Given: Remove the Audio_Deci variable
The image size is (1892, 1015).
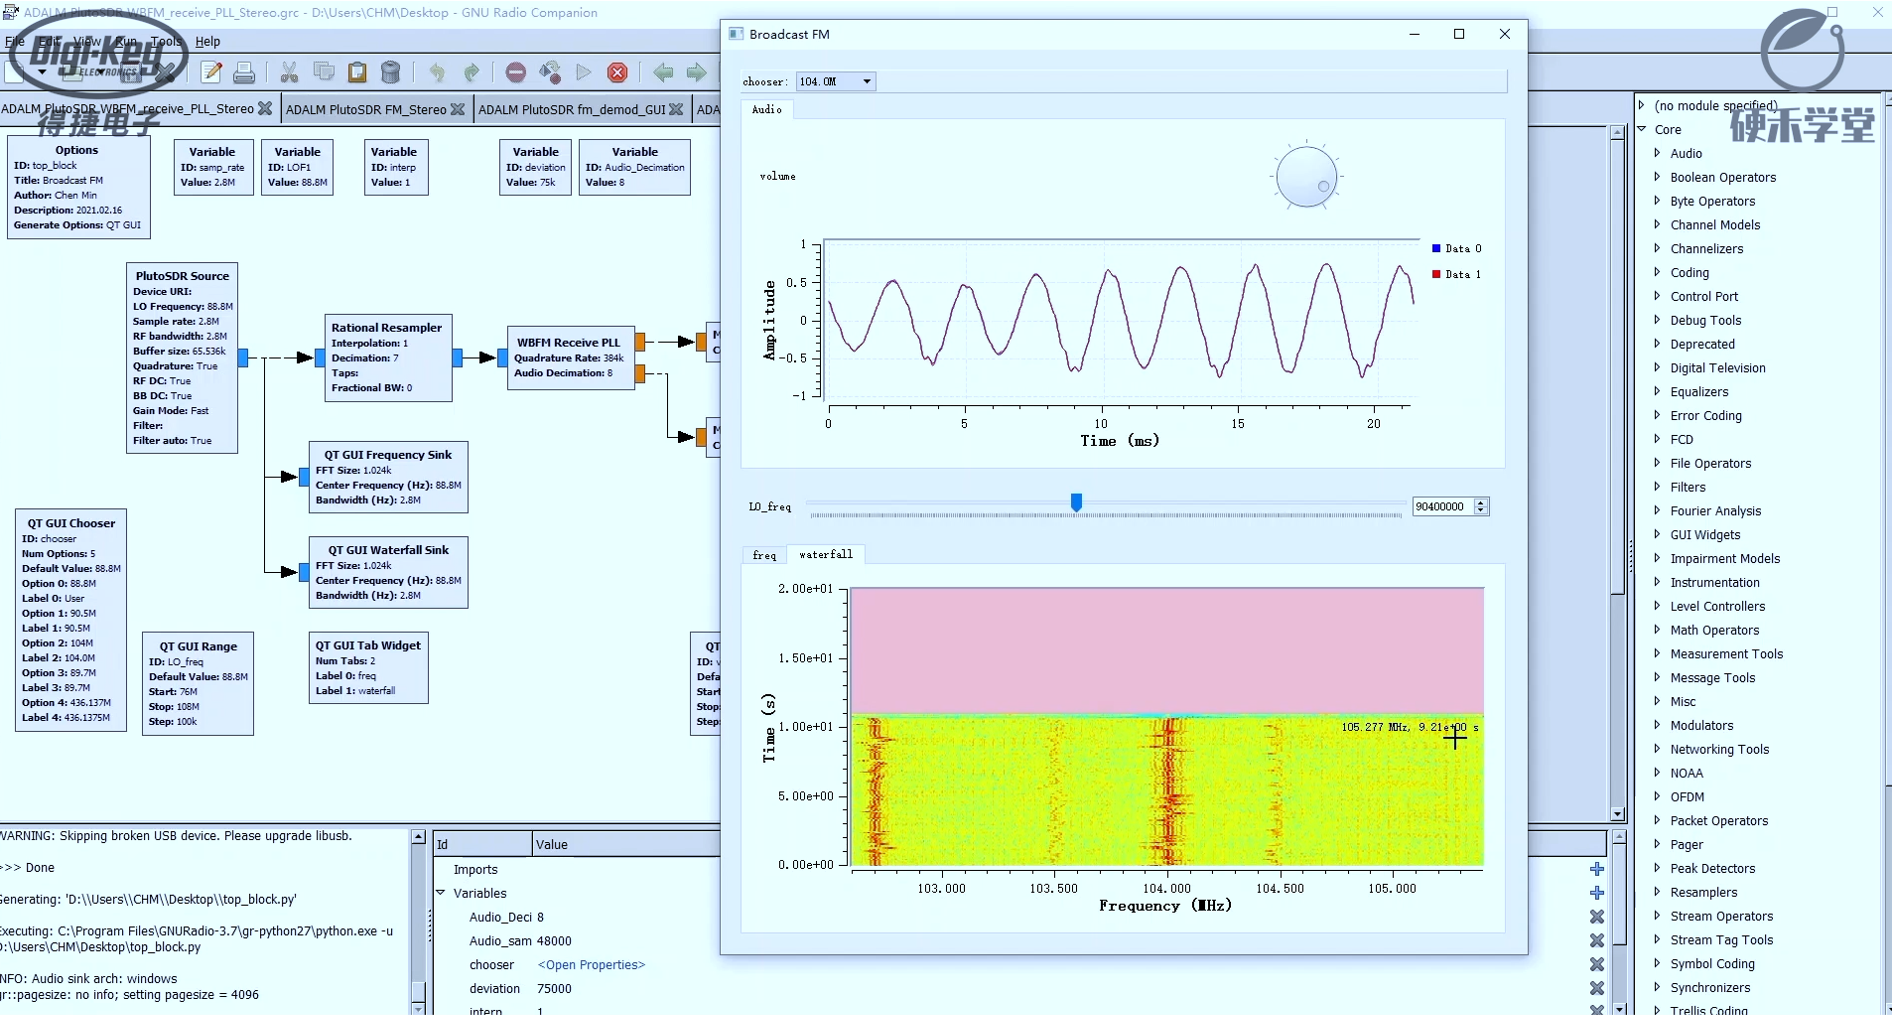Looking at the screenshot, I should (x=1597, y=917).
